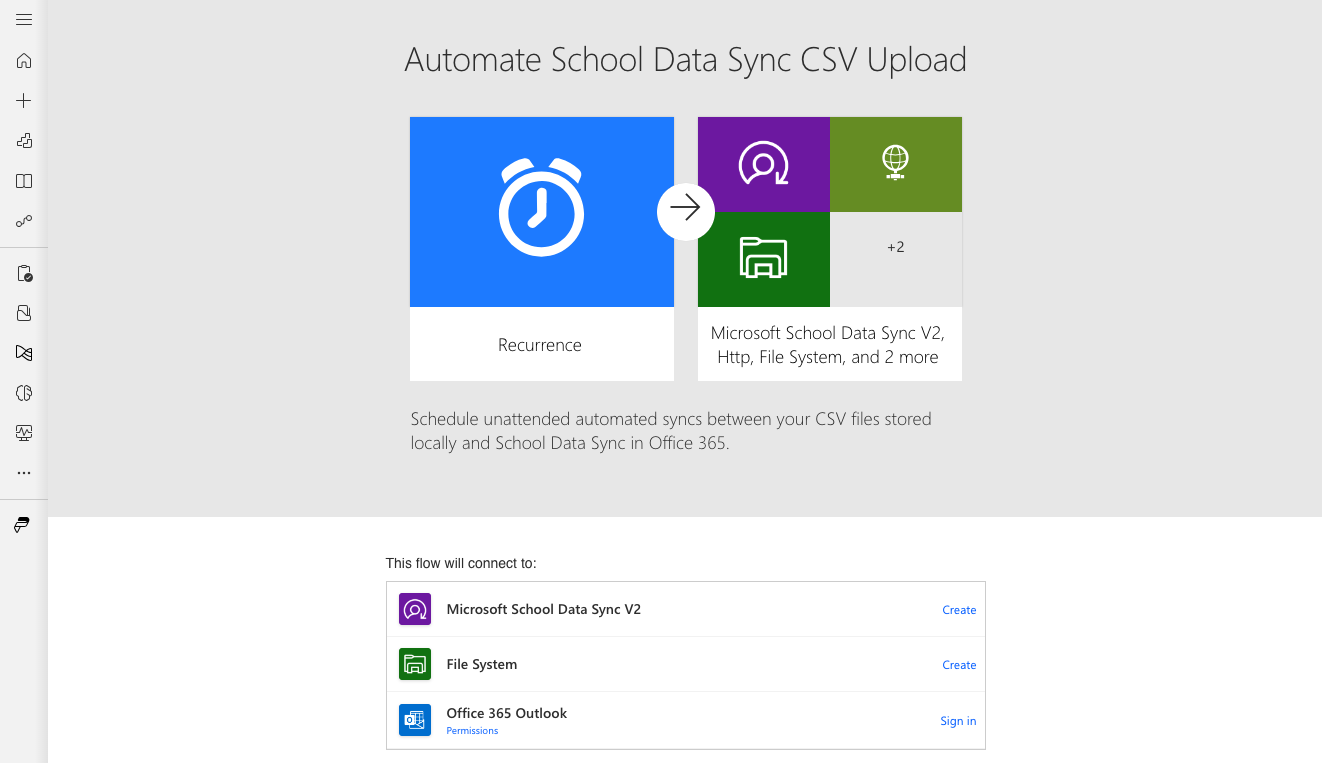Go to Home in the sidebar
The width and height of the screenshot is (1322, 763).
(x=24, y=60)
